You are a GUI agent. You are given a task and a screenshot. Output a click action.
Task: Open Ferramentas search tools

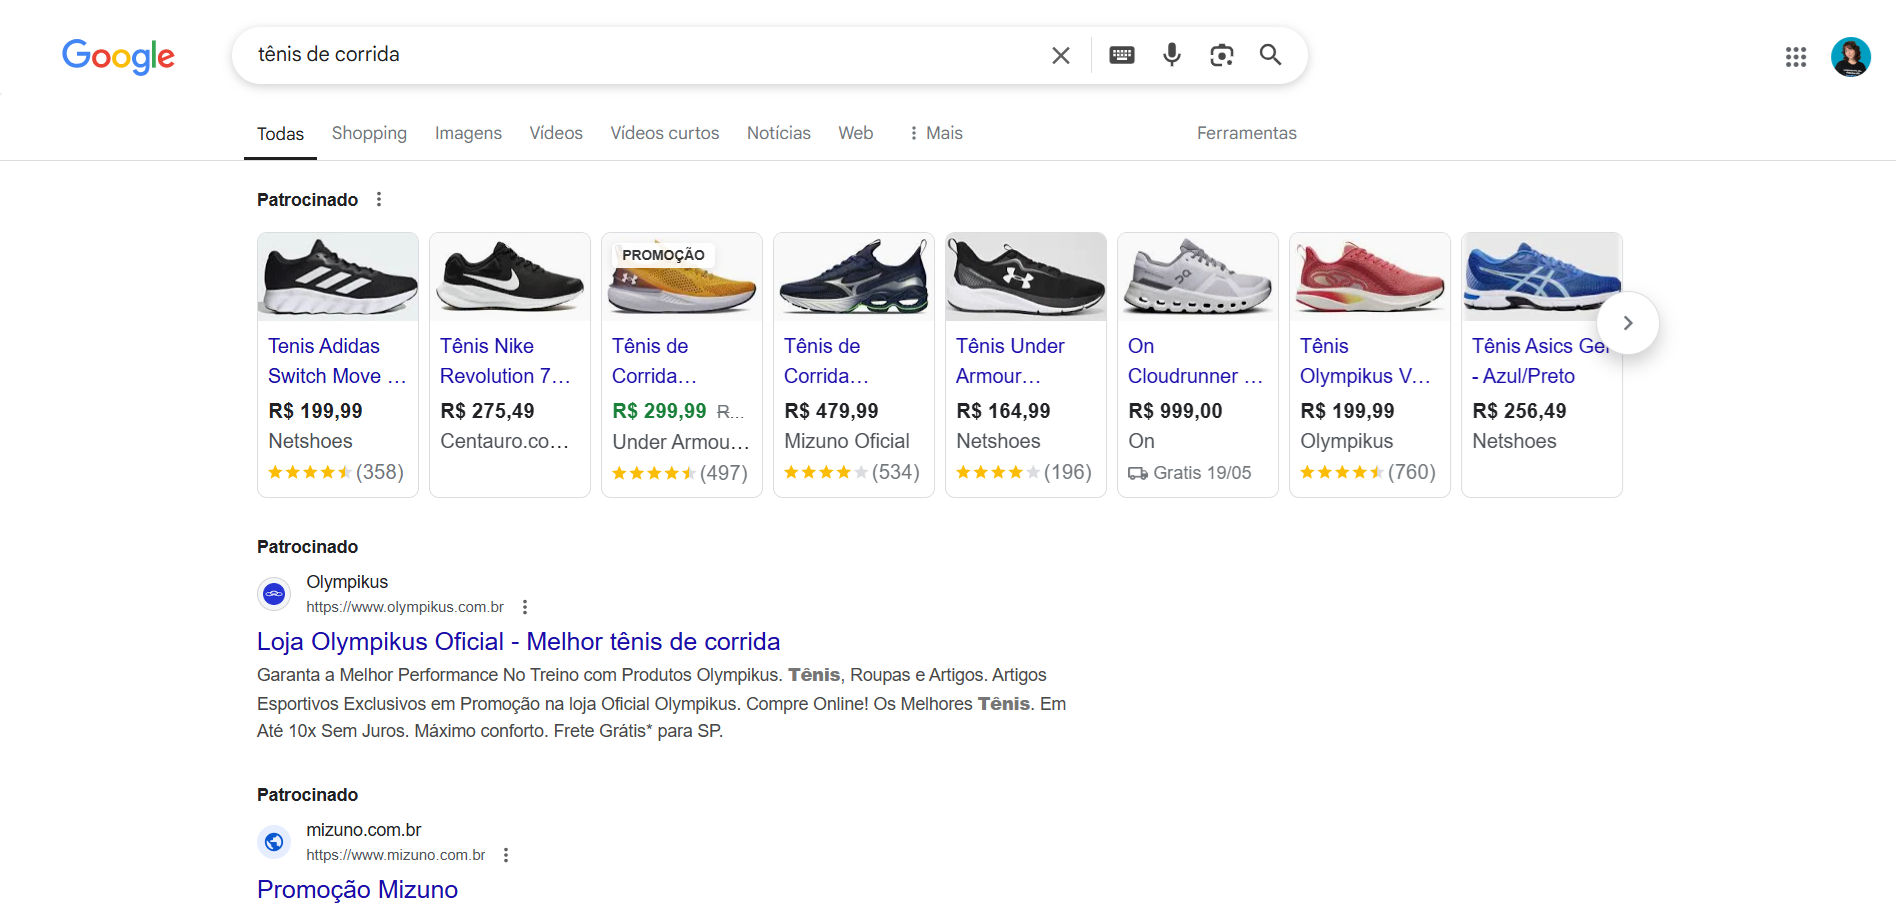(1246, 133)
